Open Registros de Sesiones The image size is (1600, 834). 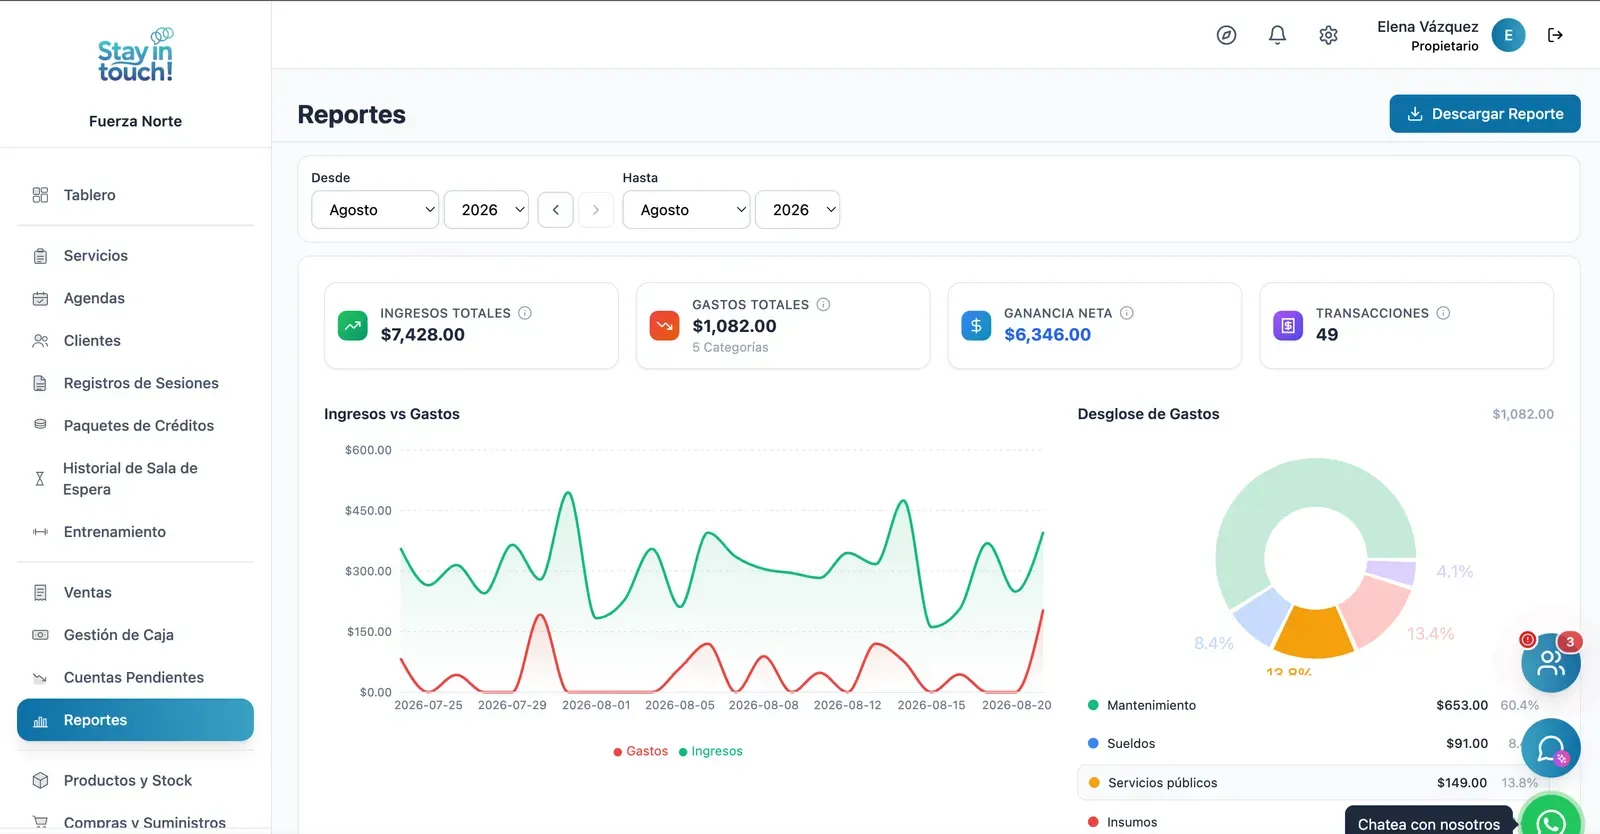click(x=135, y=383)
